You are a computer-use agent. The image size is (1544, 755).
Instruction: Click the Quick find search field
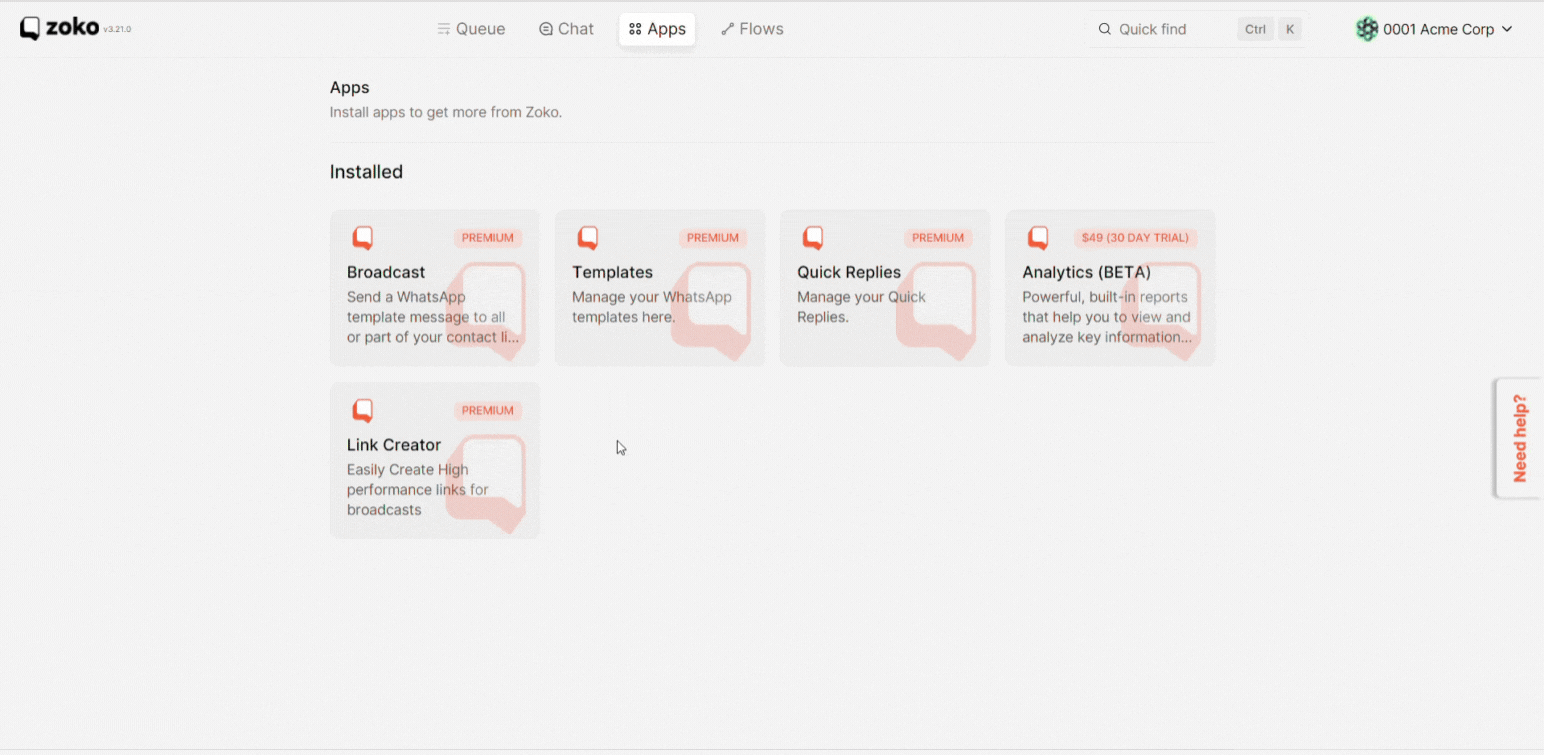1198,29
